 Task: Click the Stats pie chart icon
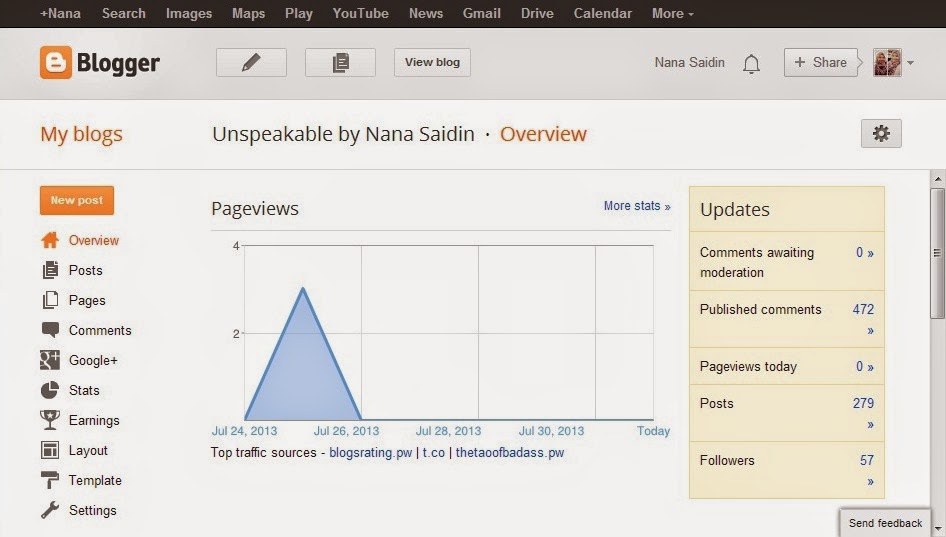pos(50,390)
